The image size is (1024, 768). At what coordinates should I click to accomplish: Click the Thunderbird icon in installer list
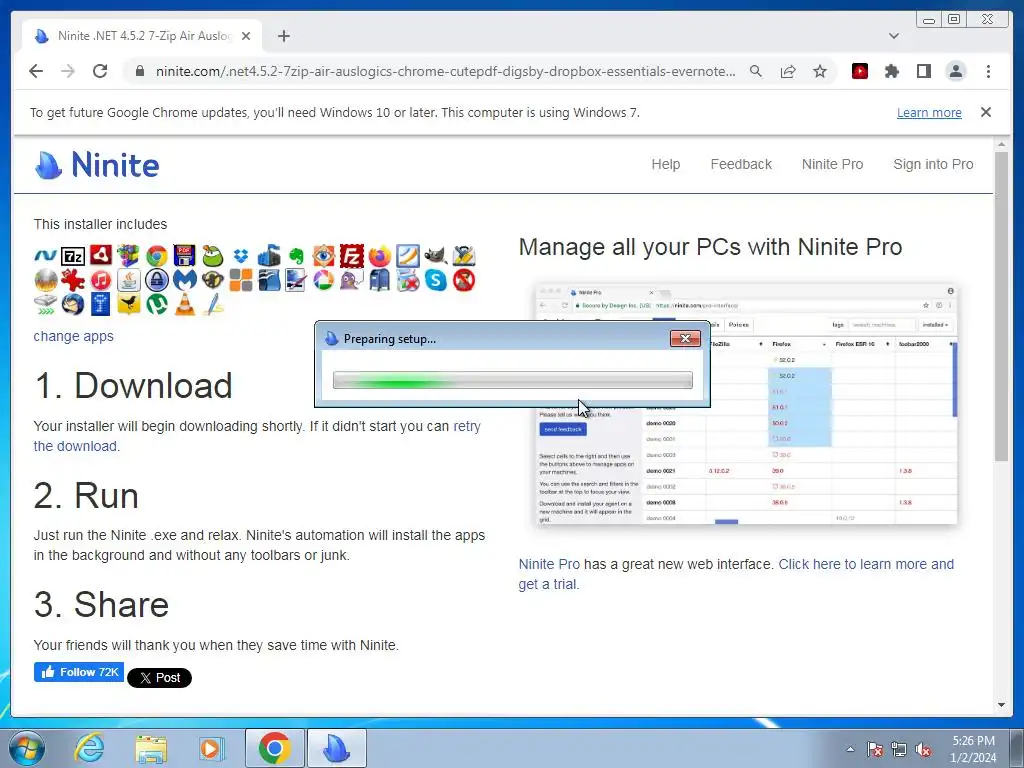point(73,304)
